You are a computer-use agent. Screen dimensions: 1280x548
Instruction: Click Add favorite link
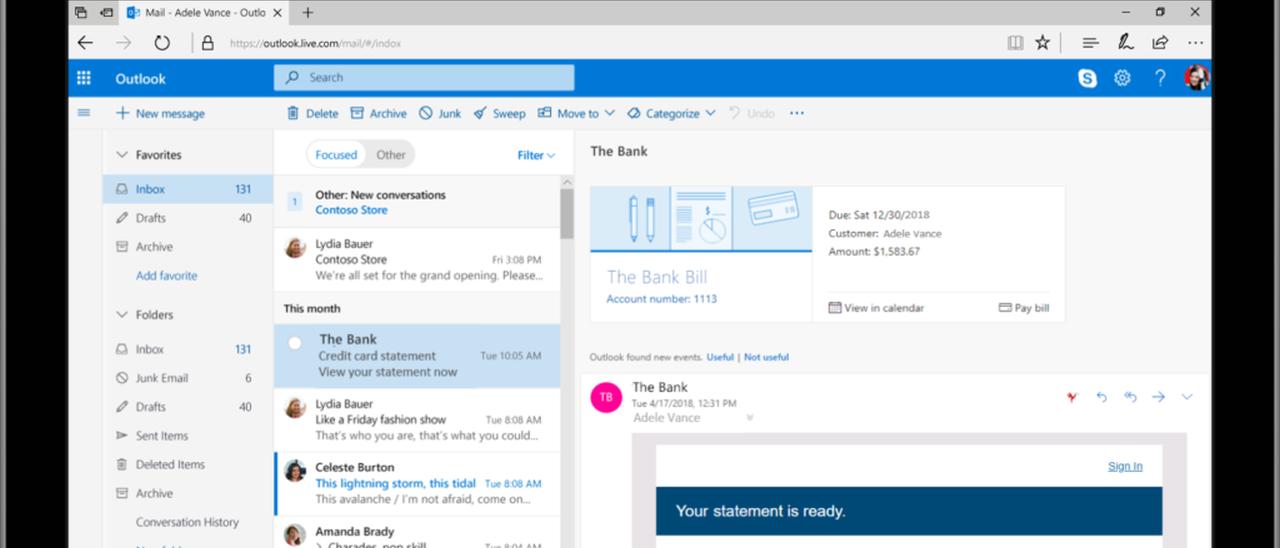(166, 276)
